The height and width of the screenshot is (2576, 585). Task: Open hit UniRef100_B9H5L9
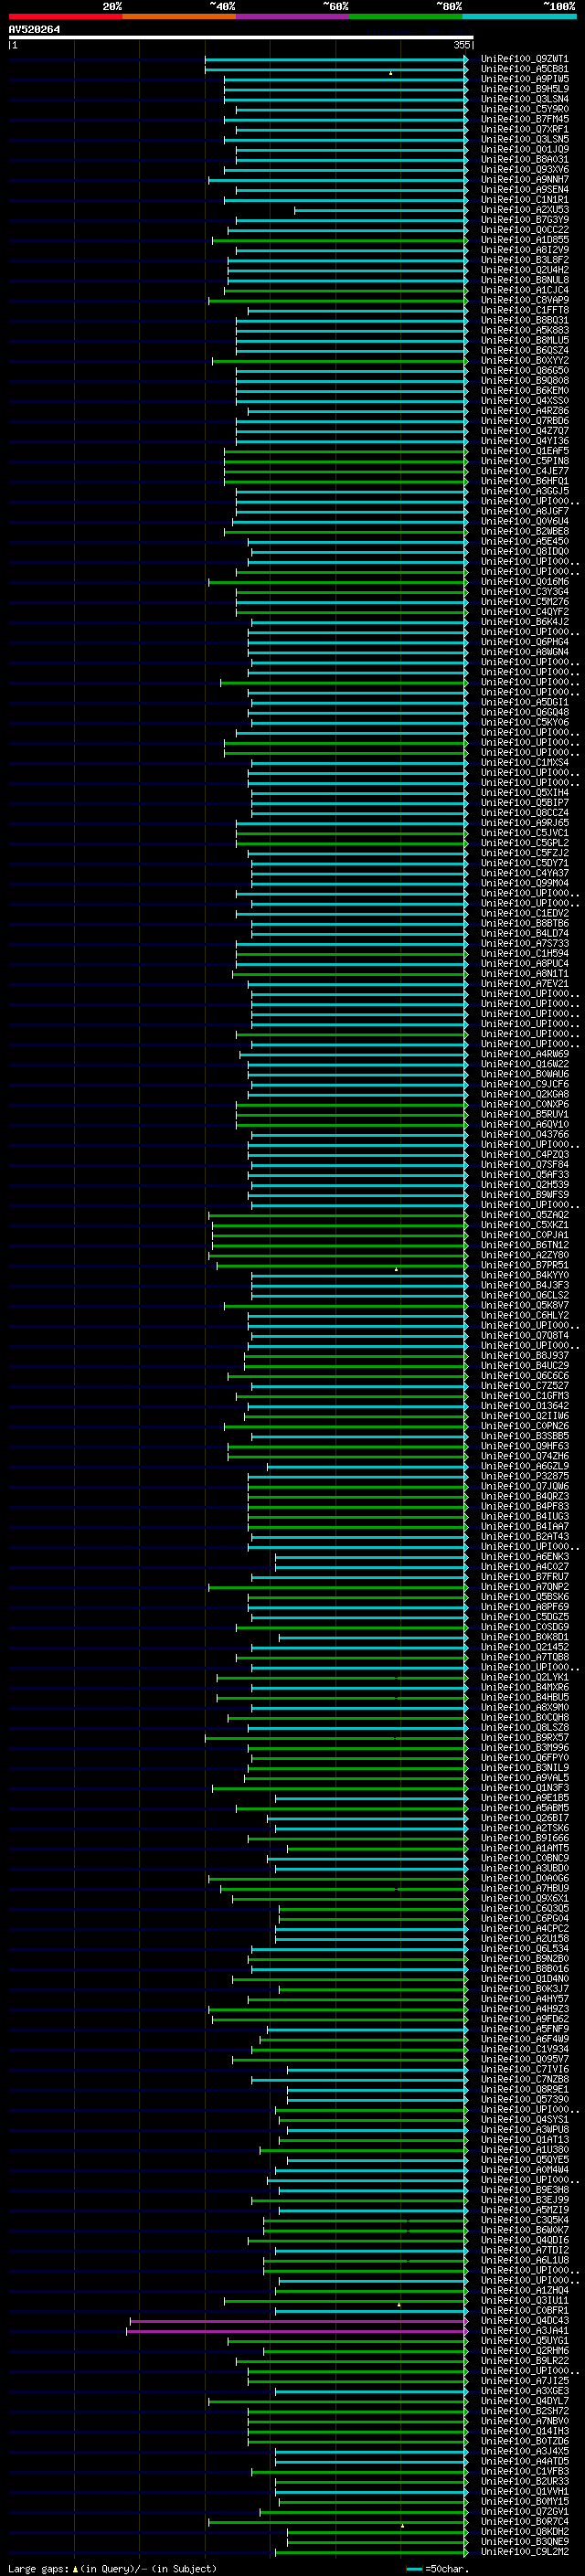[524, 89]
